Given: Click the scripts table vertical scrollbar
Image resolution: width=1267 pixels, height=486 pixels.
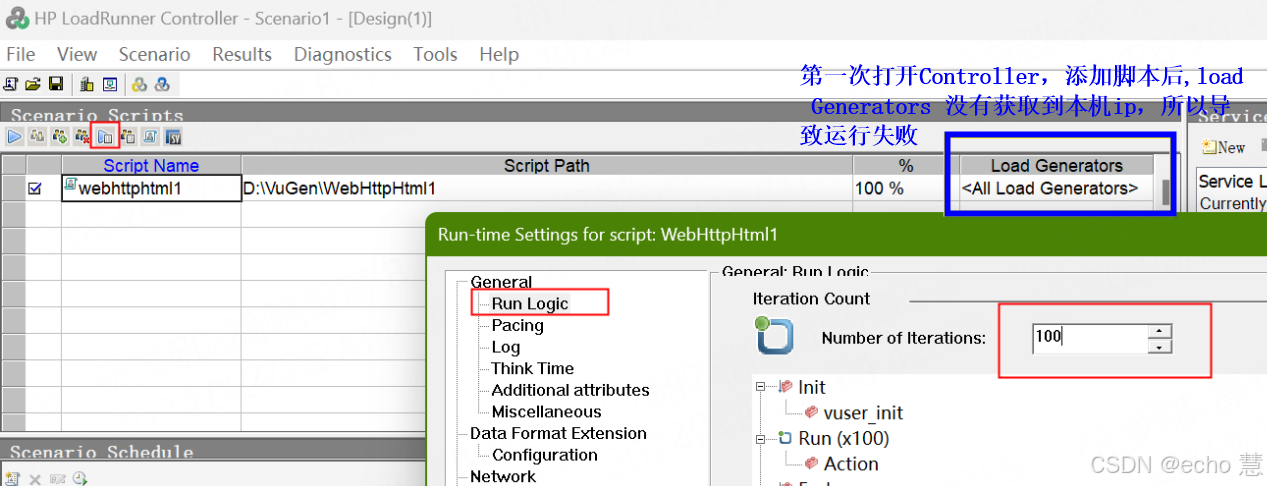Looking at the screenshot, I should pos(1165,190).
